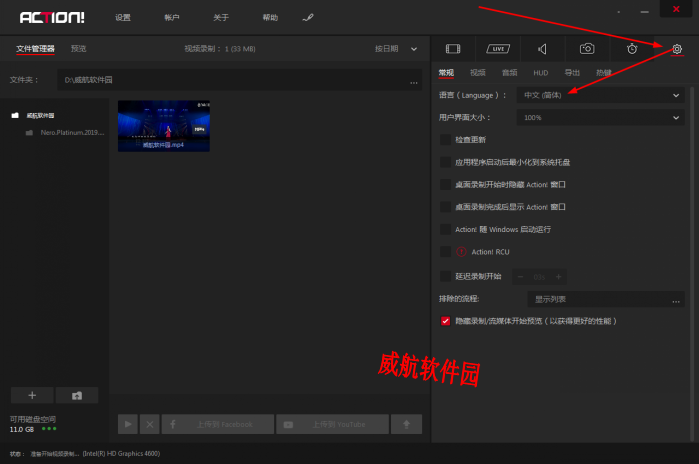Uncheck 隐藏录制/流媒体开始预览 checkbox

(x=446, y=321)
